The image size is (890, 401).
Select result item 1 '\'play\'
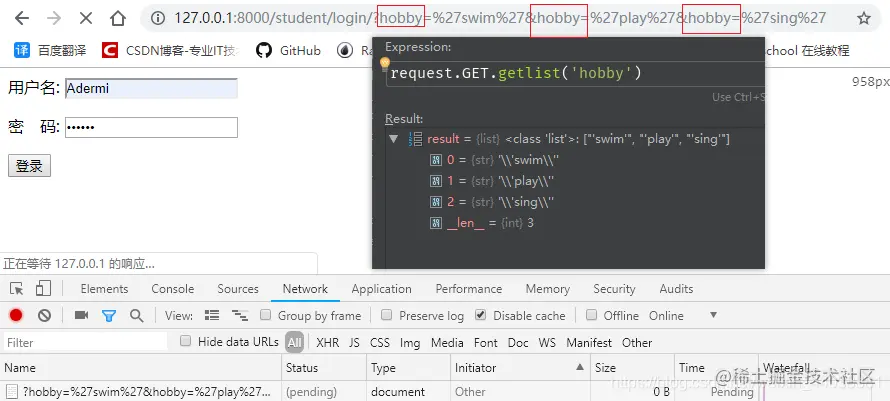coord(493,181)
